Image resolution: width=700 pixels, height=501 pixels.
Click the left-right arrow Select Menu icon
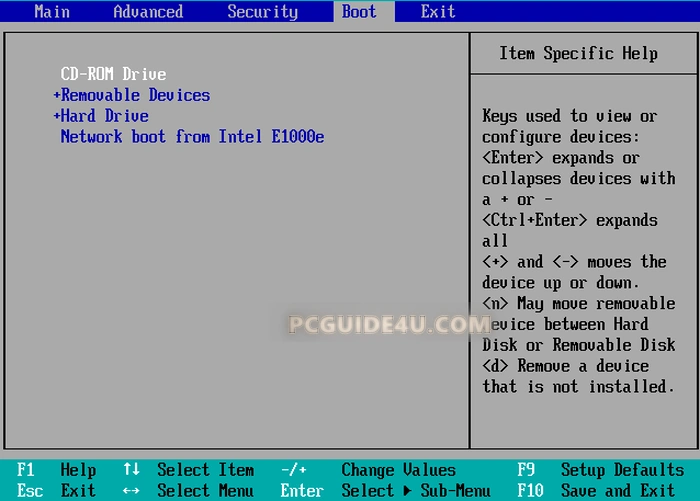pyautogui.click(x=131, y=491)
